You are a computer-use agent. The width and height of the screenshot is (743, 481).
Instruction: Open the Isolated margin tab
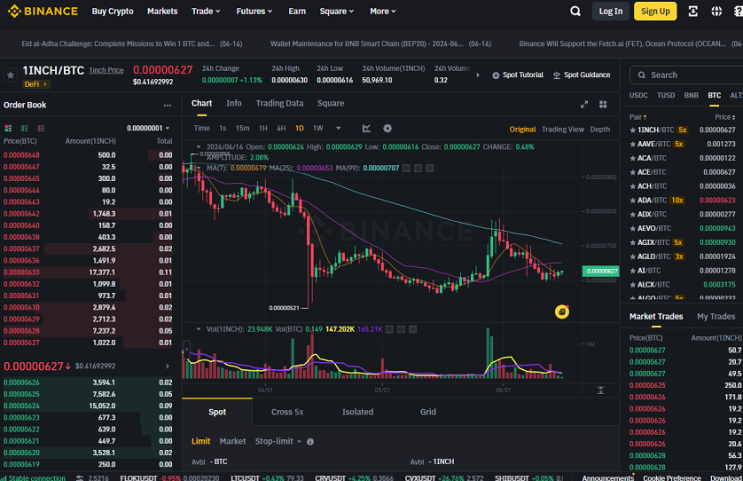click(358, 412)
